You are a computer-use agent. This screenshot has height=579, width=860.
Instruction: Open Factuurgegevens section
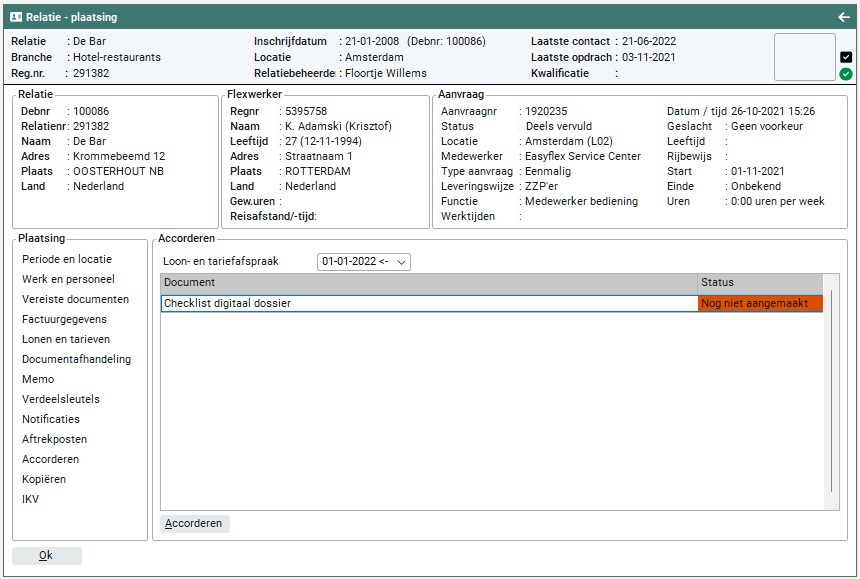point(64,319)
